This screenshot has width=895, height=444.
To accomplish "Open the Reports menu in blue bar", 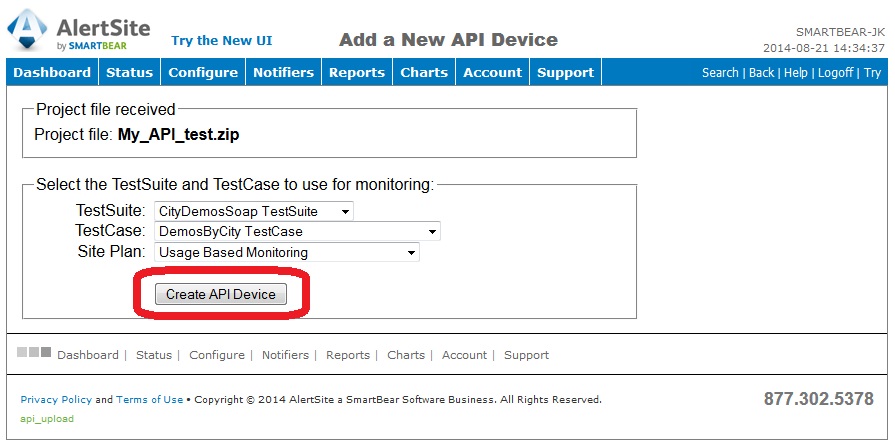I will pos(357,72).
